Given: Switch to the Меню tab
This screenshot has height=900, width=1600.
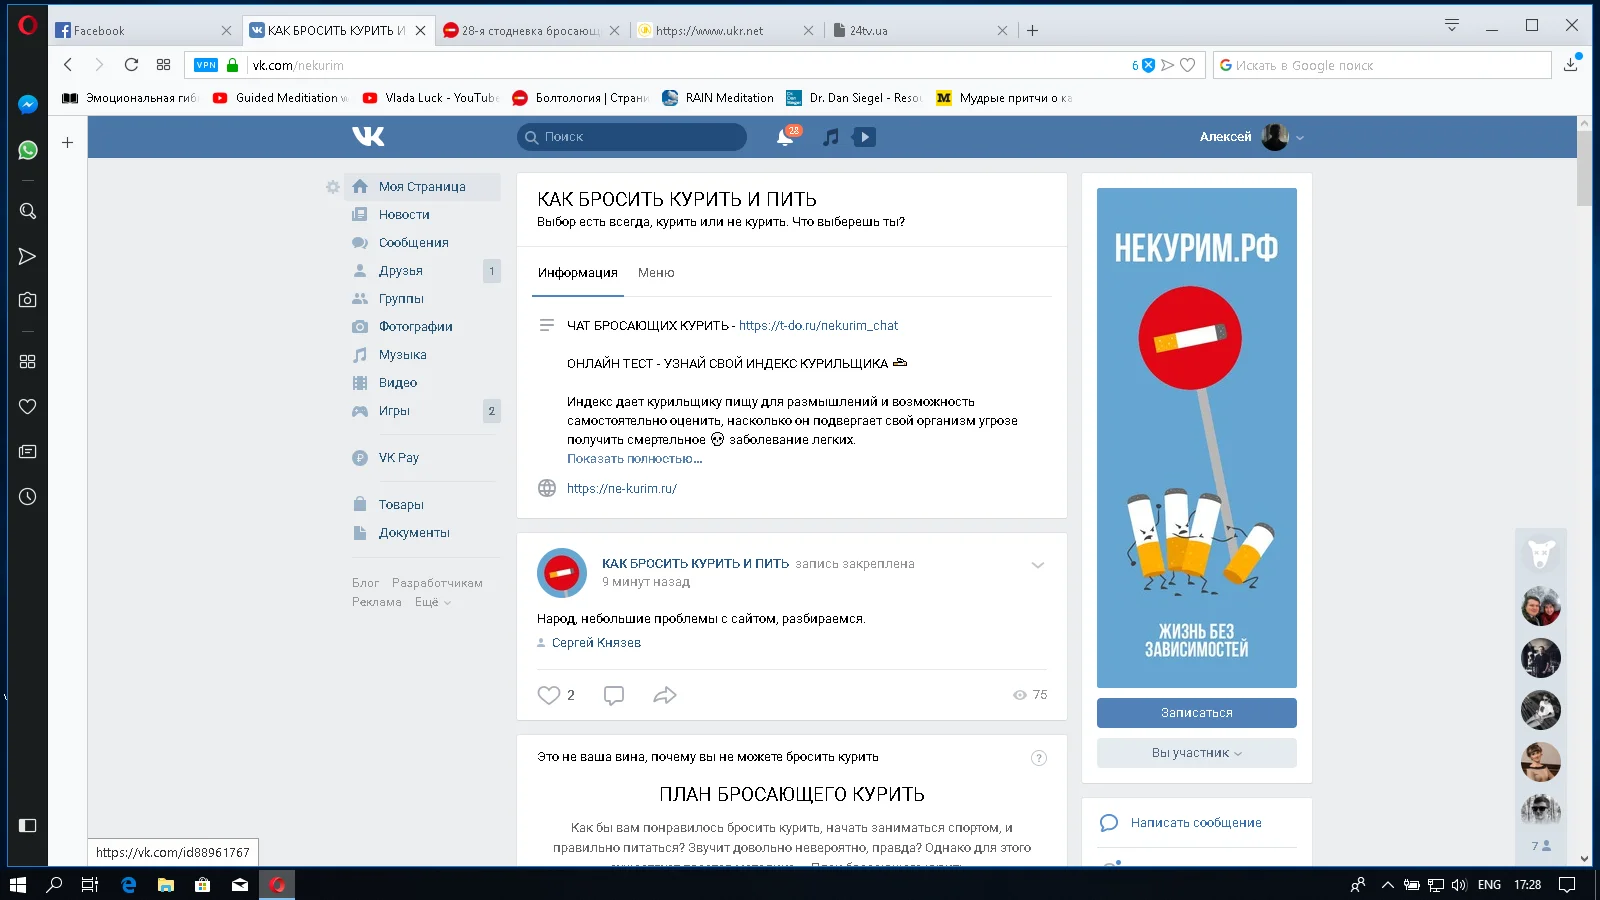Looking at the screenshot, I should click(x=656, y=273).
